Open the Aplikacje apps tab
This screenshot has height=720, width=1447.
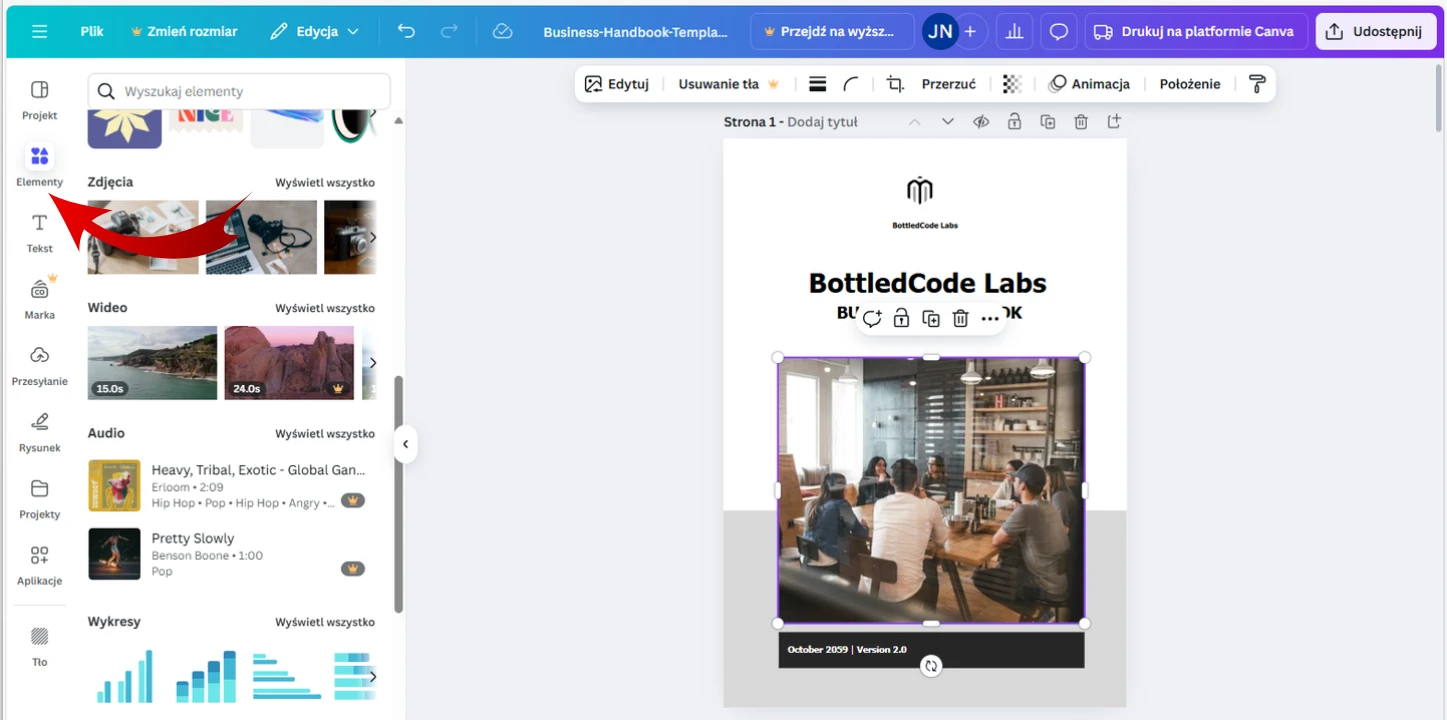point(40,565)
